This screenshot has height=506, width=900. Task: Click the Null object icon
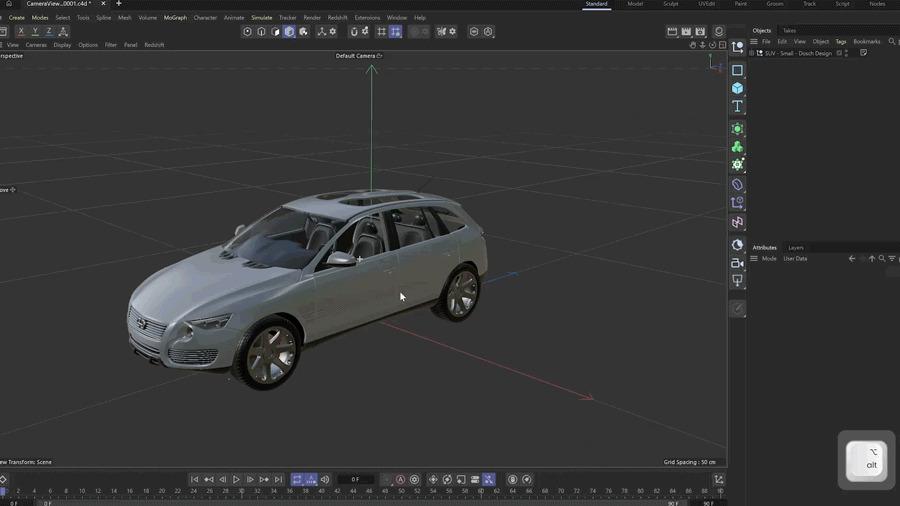click(737, 48)
